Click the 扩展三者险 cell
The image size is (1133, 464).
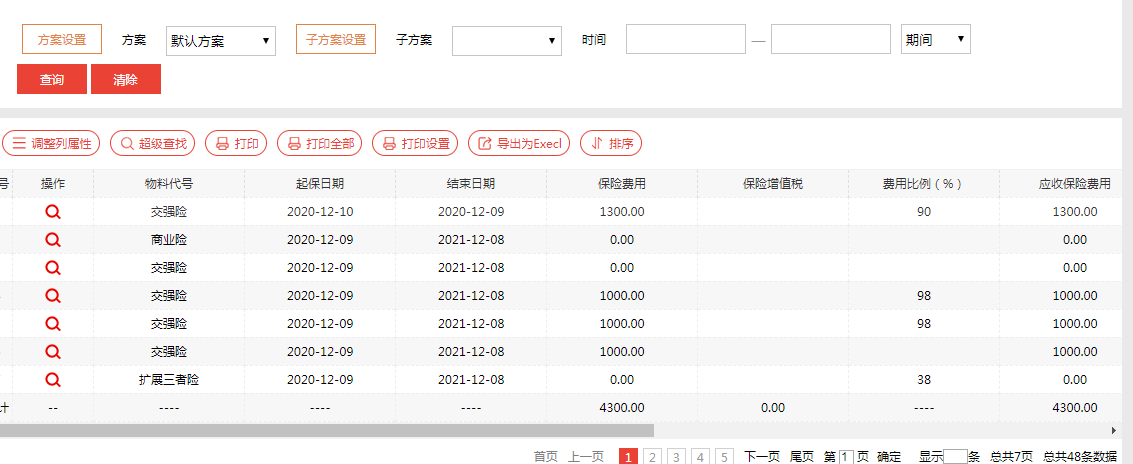point(169,379)
